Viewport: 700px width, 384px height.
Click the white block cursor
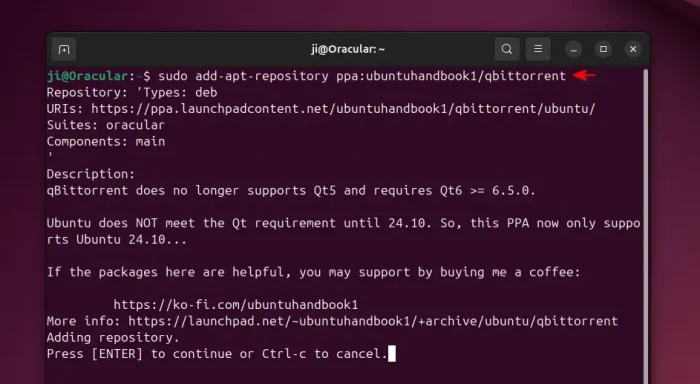(392, 354)
